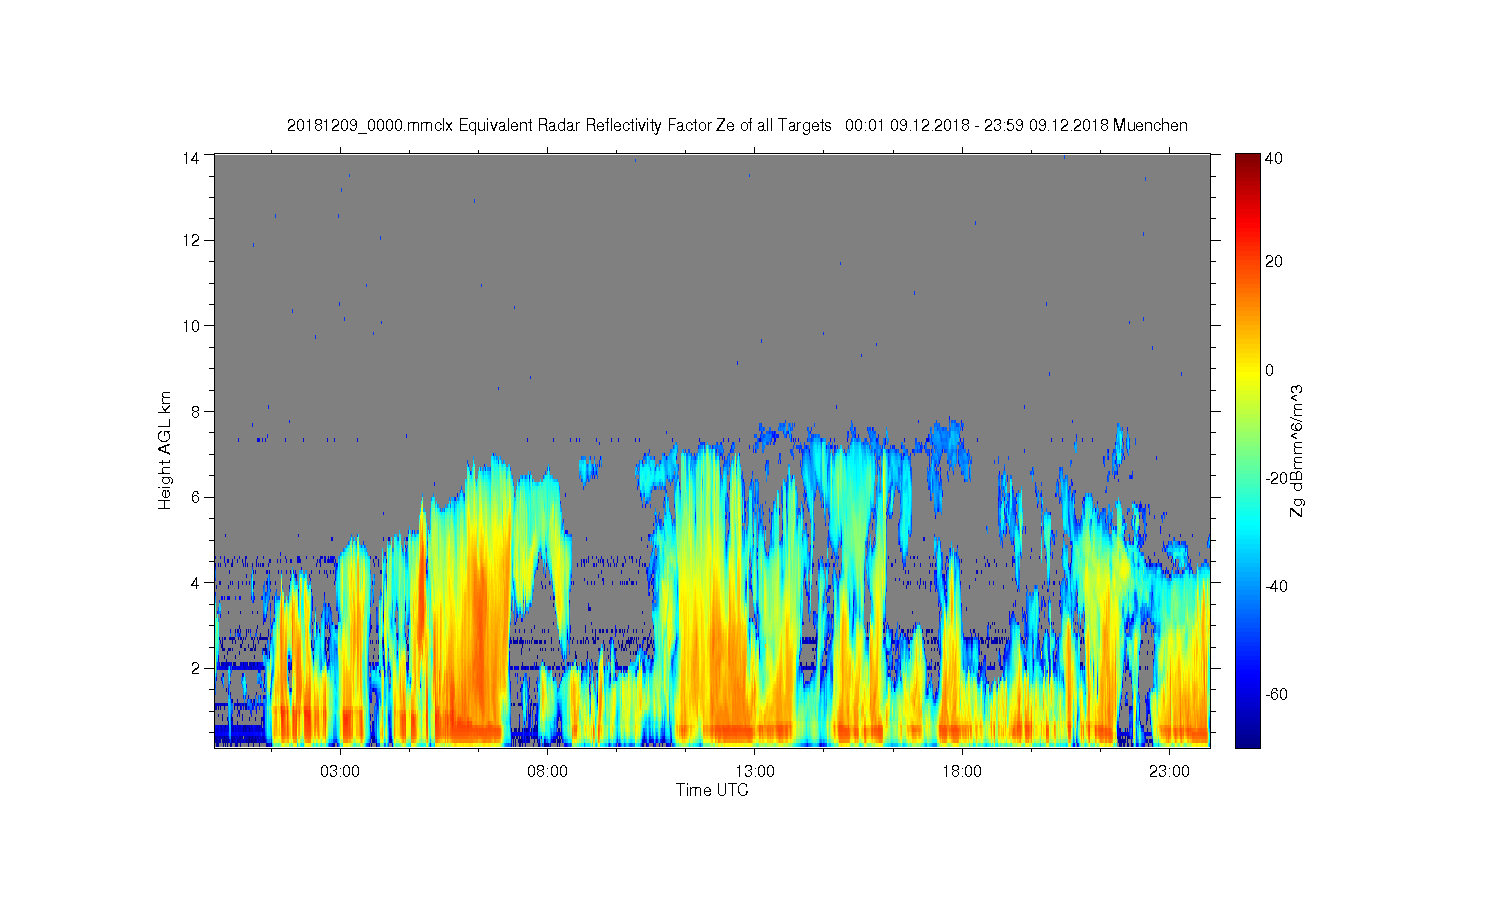Click the colorbar value 20 label

(x=1274, y=262)
